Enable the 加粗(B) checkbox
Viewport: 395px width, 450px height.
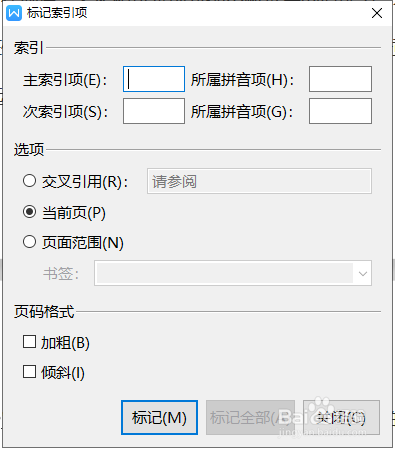tap(29, 342)
